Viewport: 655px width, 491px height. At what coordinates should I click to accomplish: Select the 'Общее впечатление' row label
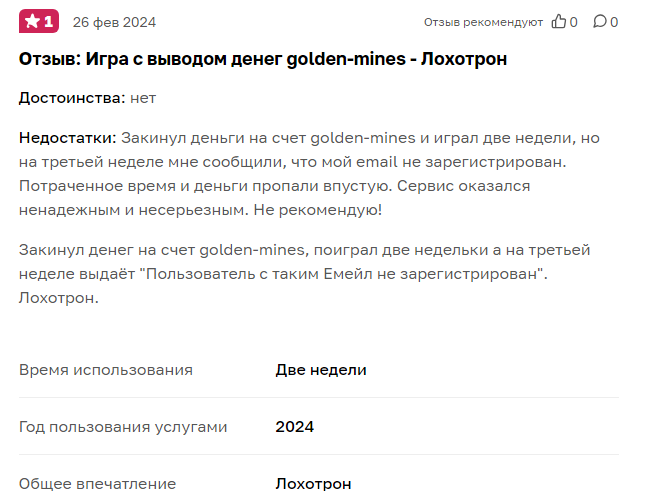[x=97, y=483]
